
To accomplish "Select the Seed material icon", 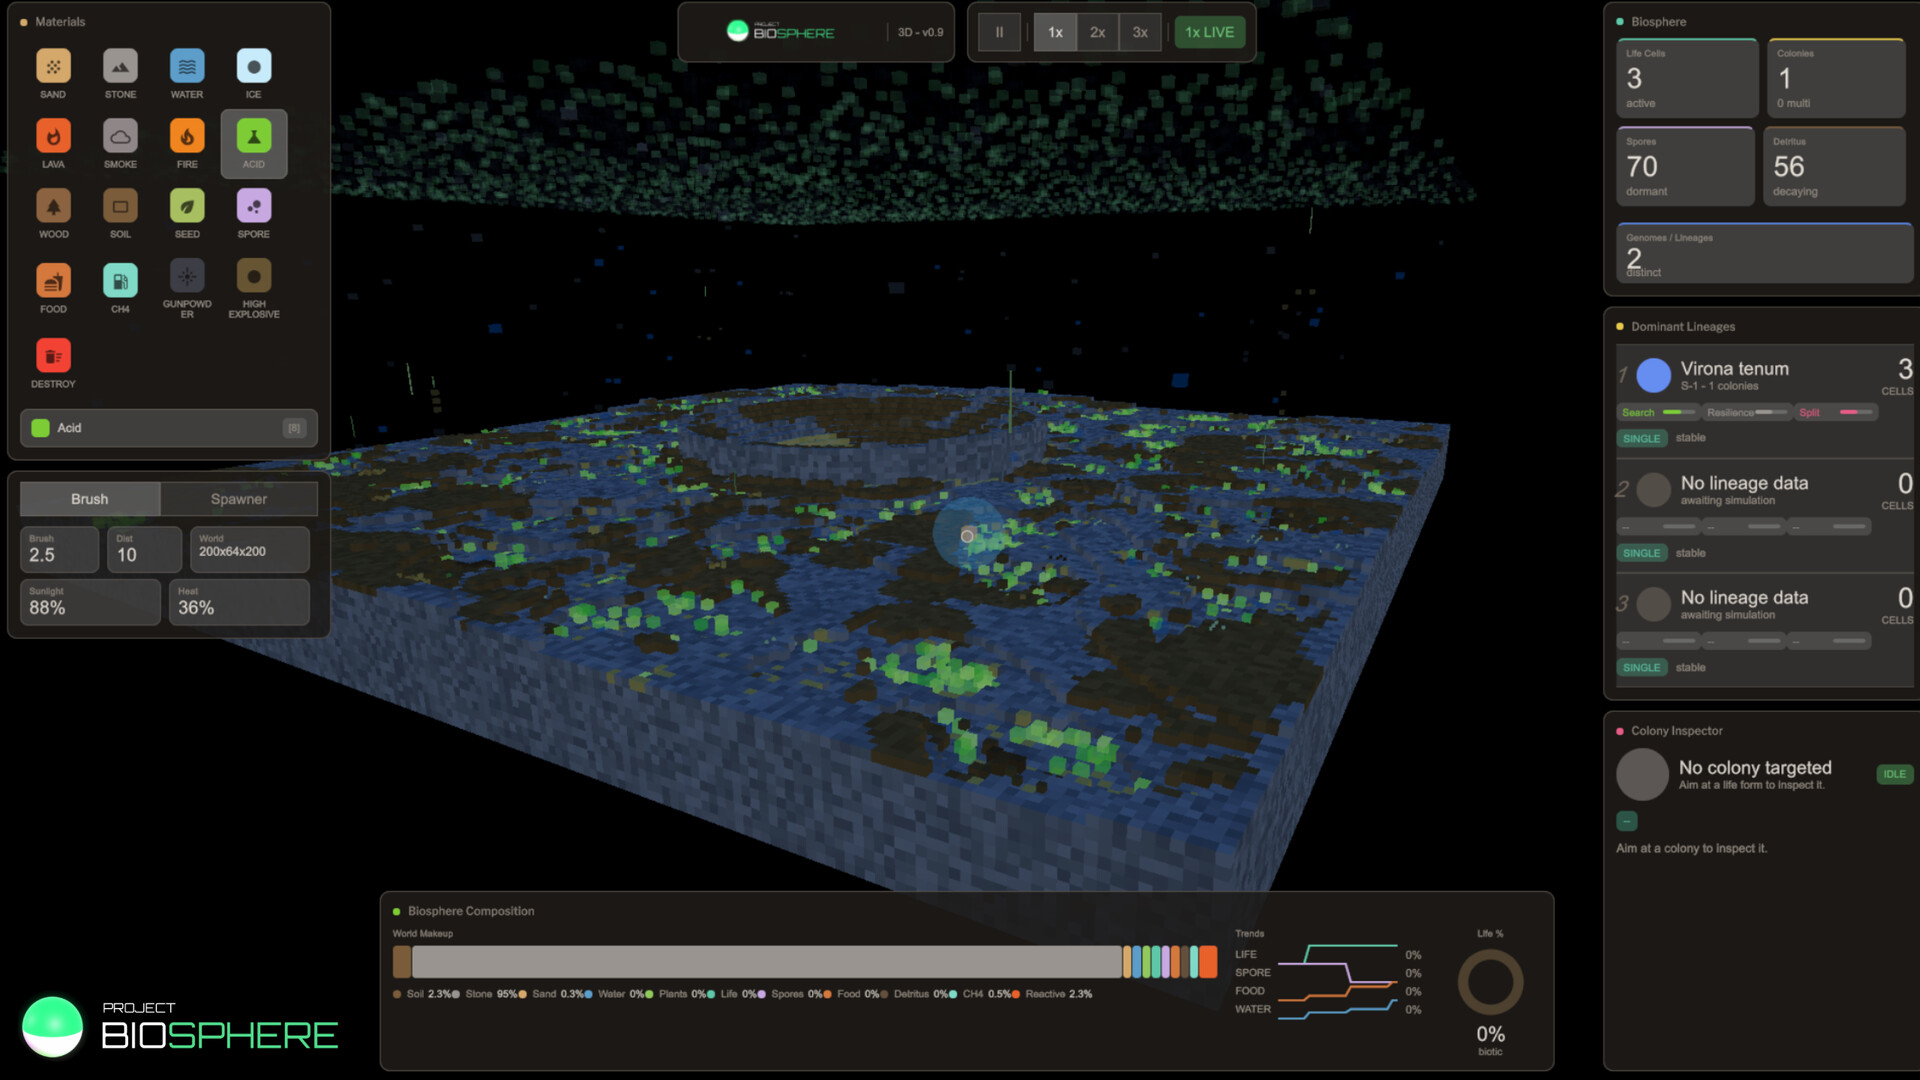I will (187, 207).
